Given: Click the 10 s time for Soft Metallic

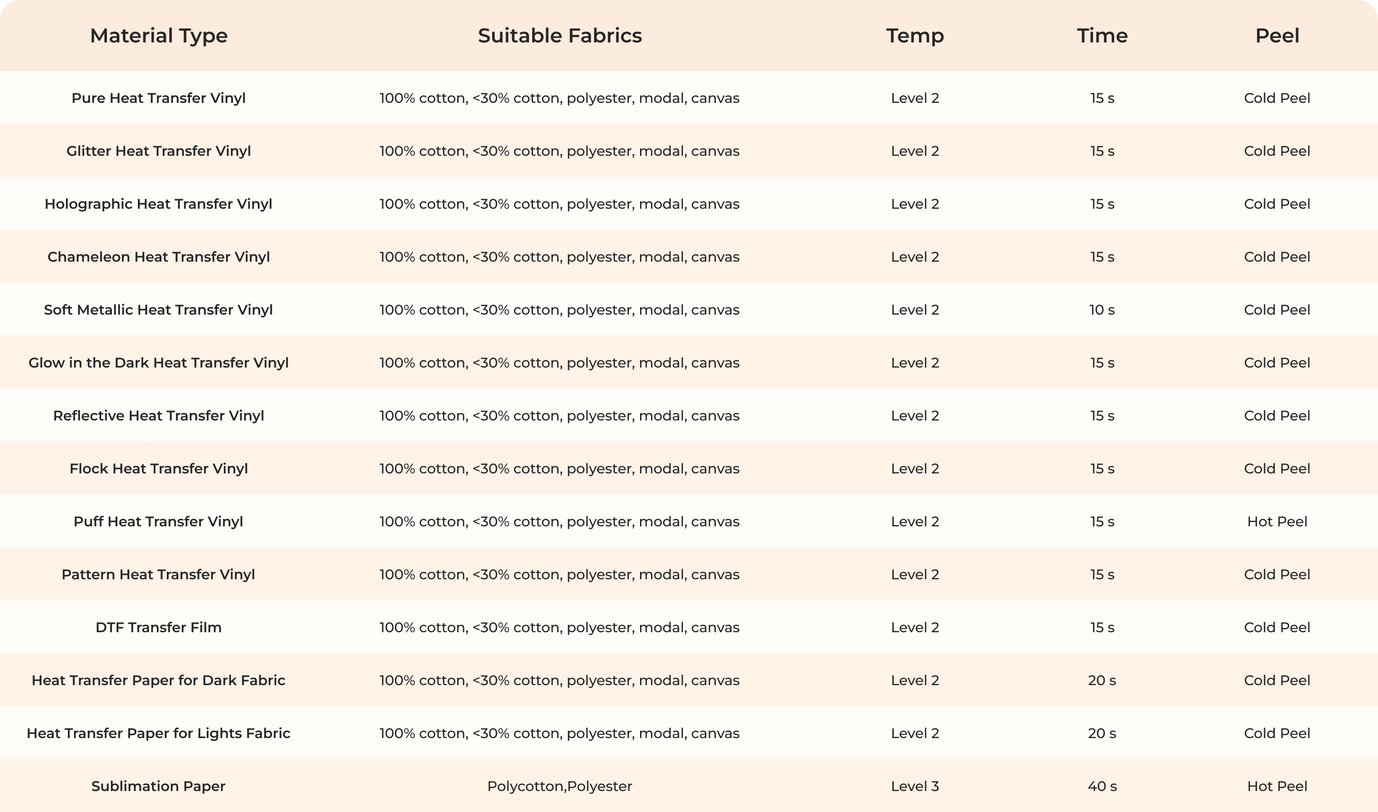Looking at the screenshot, I should 1102,310.
